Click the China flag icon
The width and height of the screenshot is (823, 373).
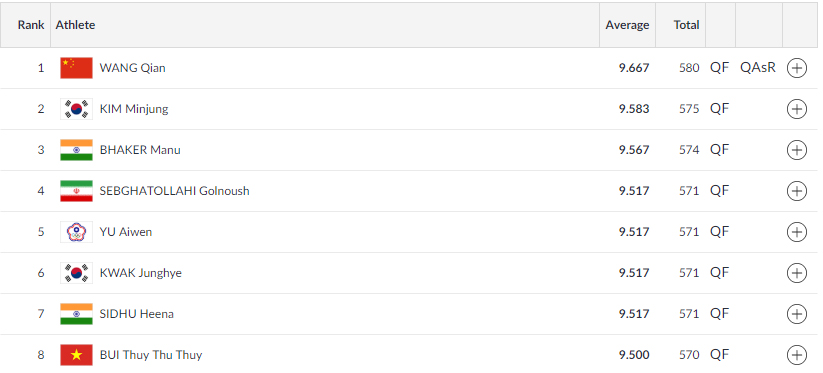[77, 68]
